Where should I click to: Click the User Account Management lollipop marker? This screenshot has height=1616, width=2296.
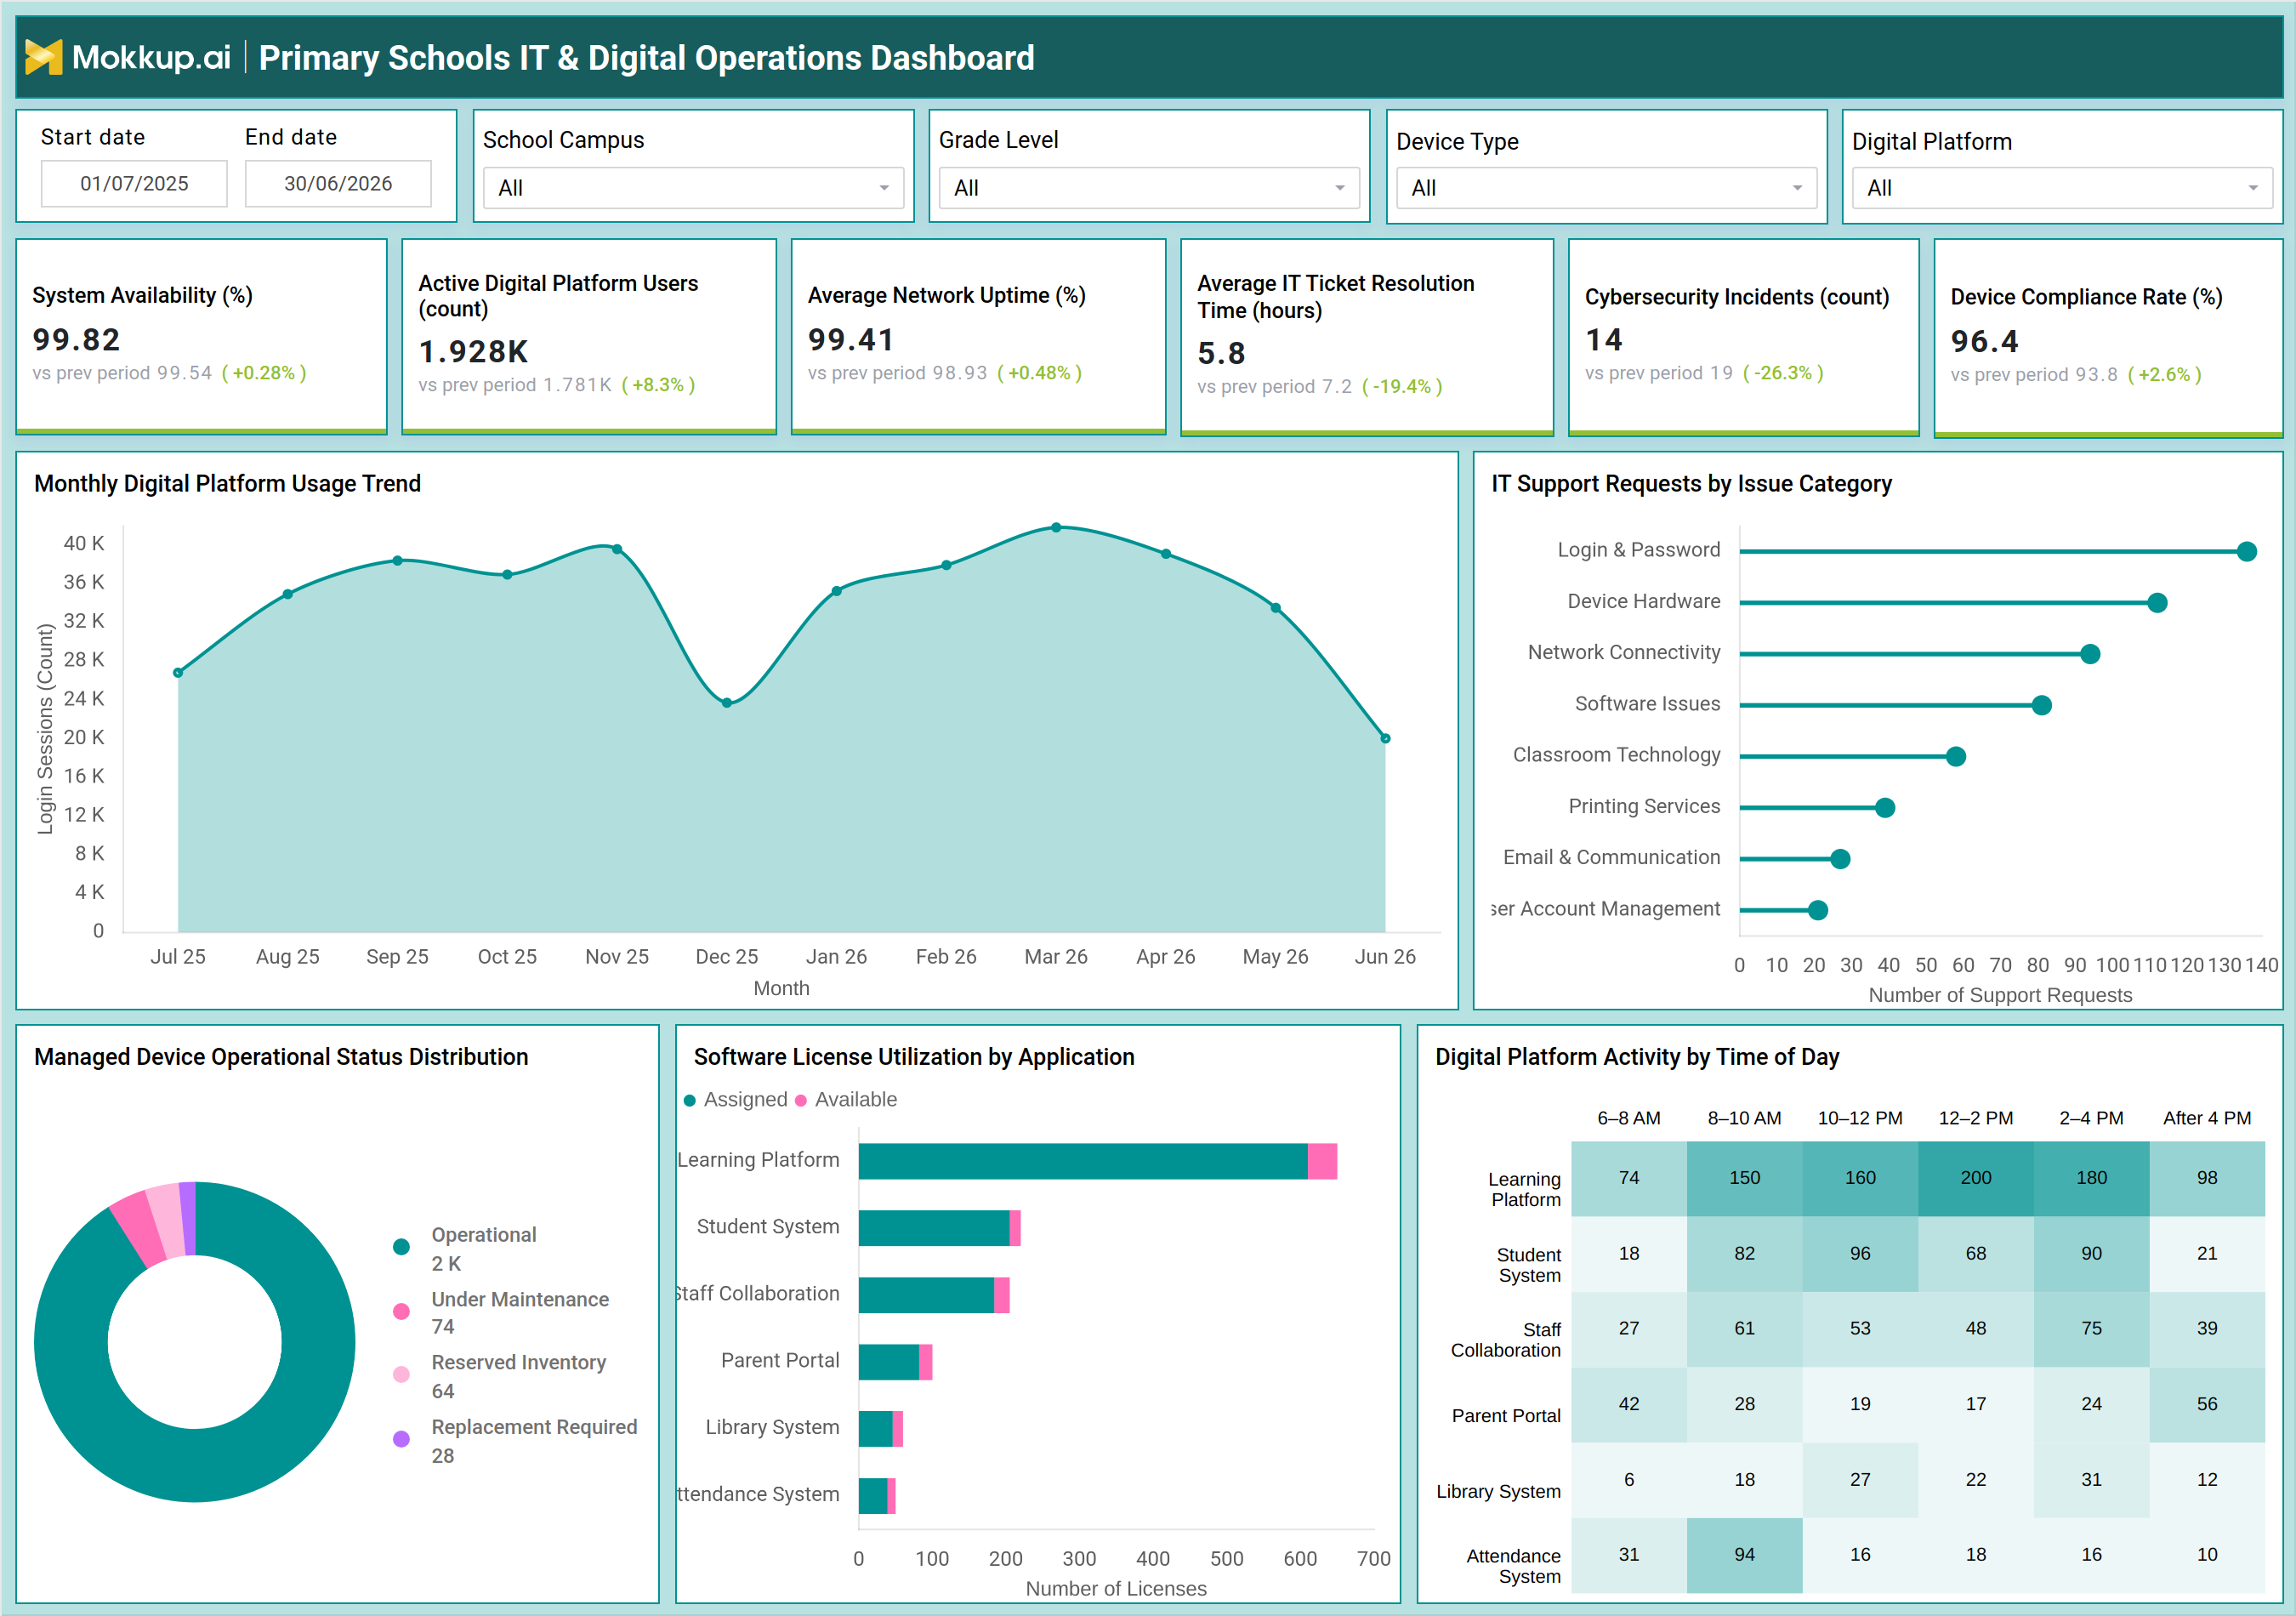point(1818,910)
